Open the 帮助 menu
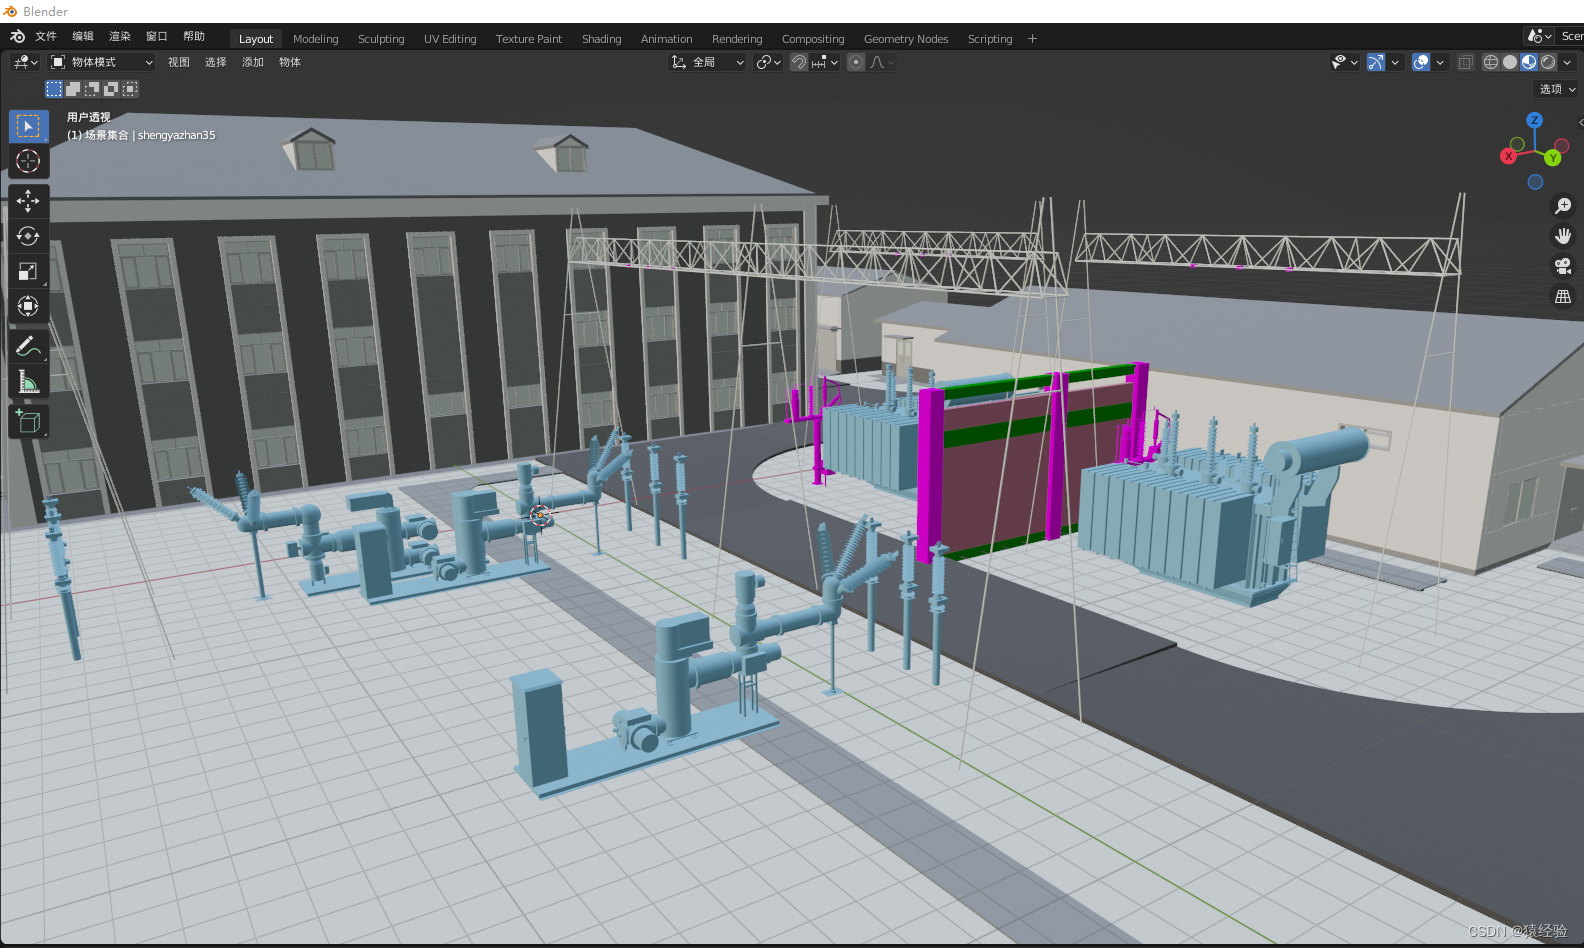 pos(194,36)
